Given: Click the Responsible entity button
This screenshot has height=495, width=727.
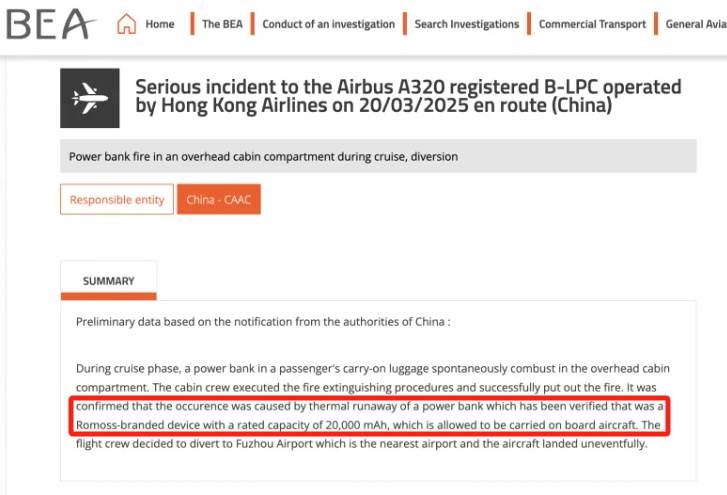Looking at the screenshot, I should click(x=117, y=199).
